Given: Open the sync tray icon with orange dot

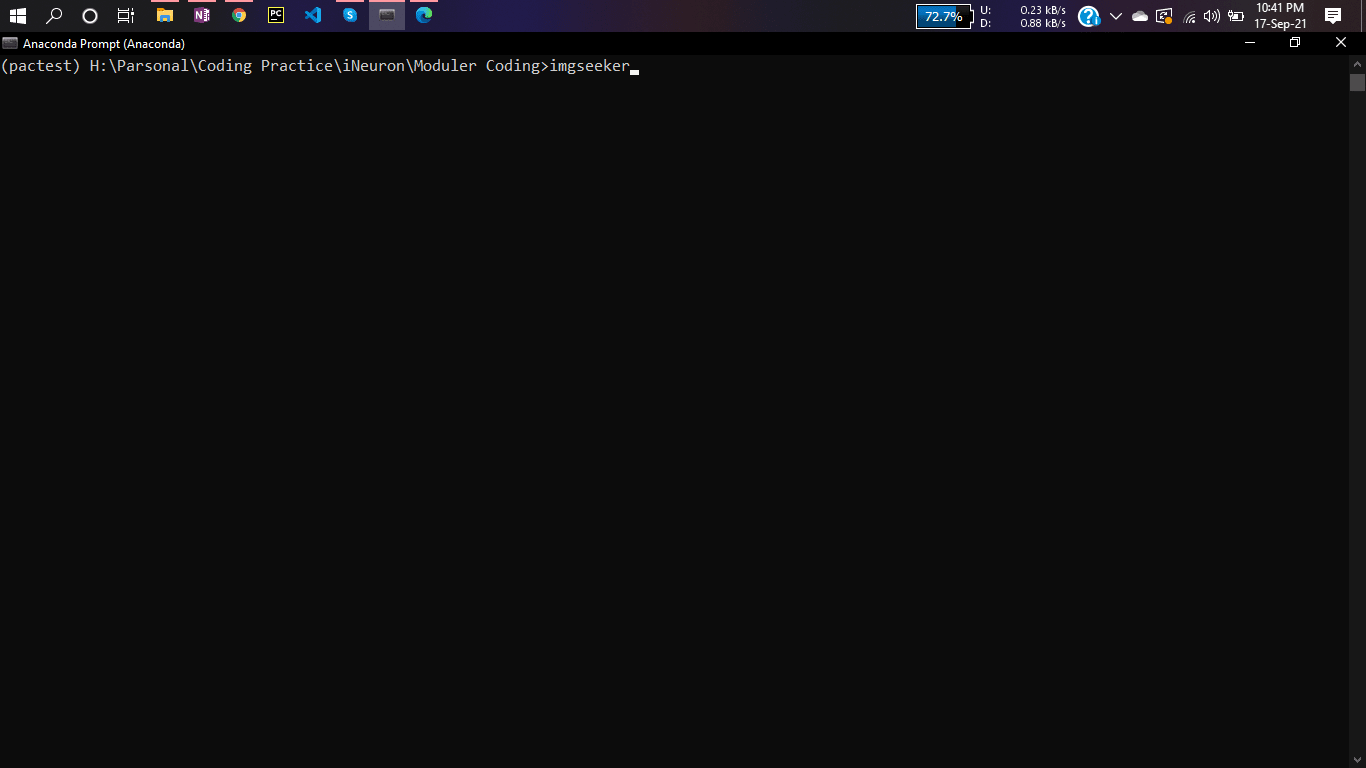Looking at the screenshot, I should pos(1164,16).
